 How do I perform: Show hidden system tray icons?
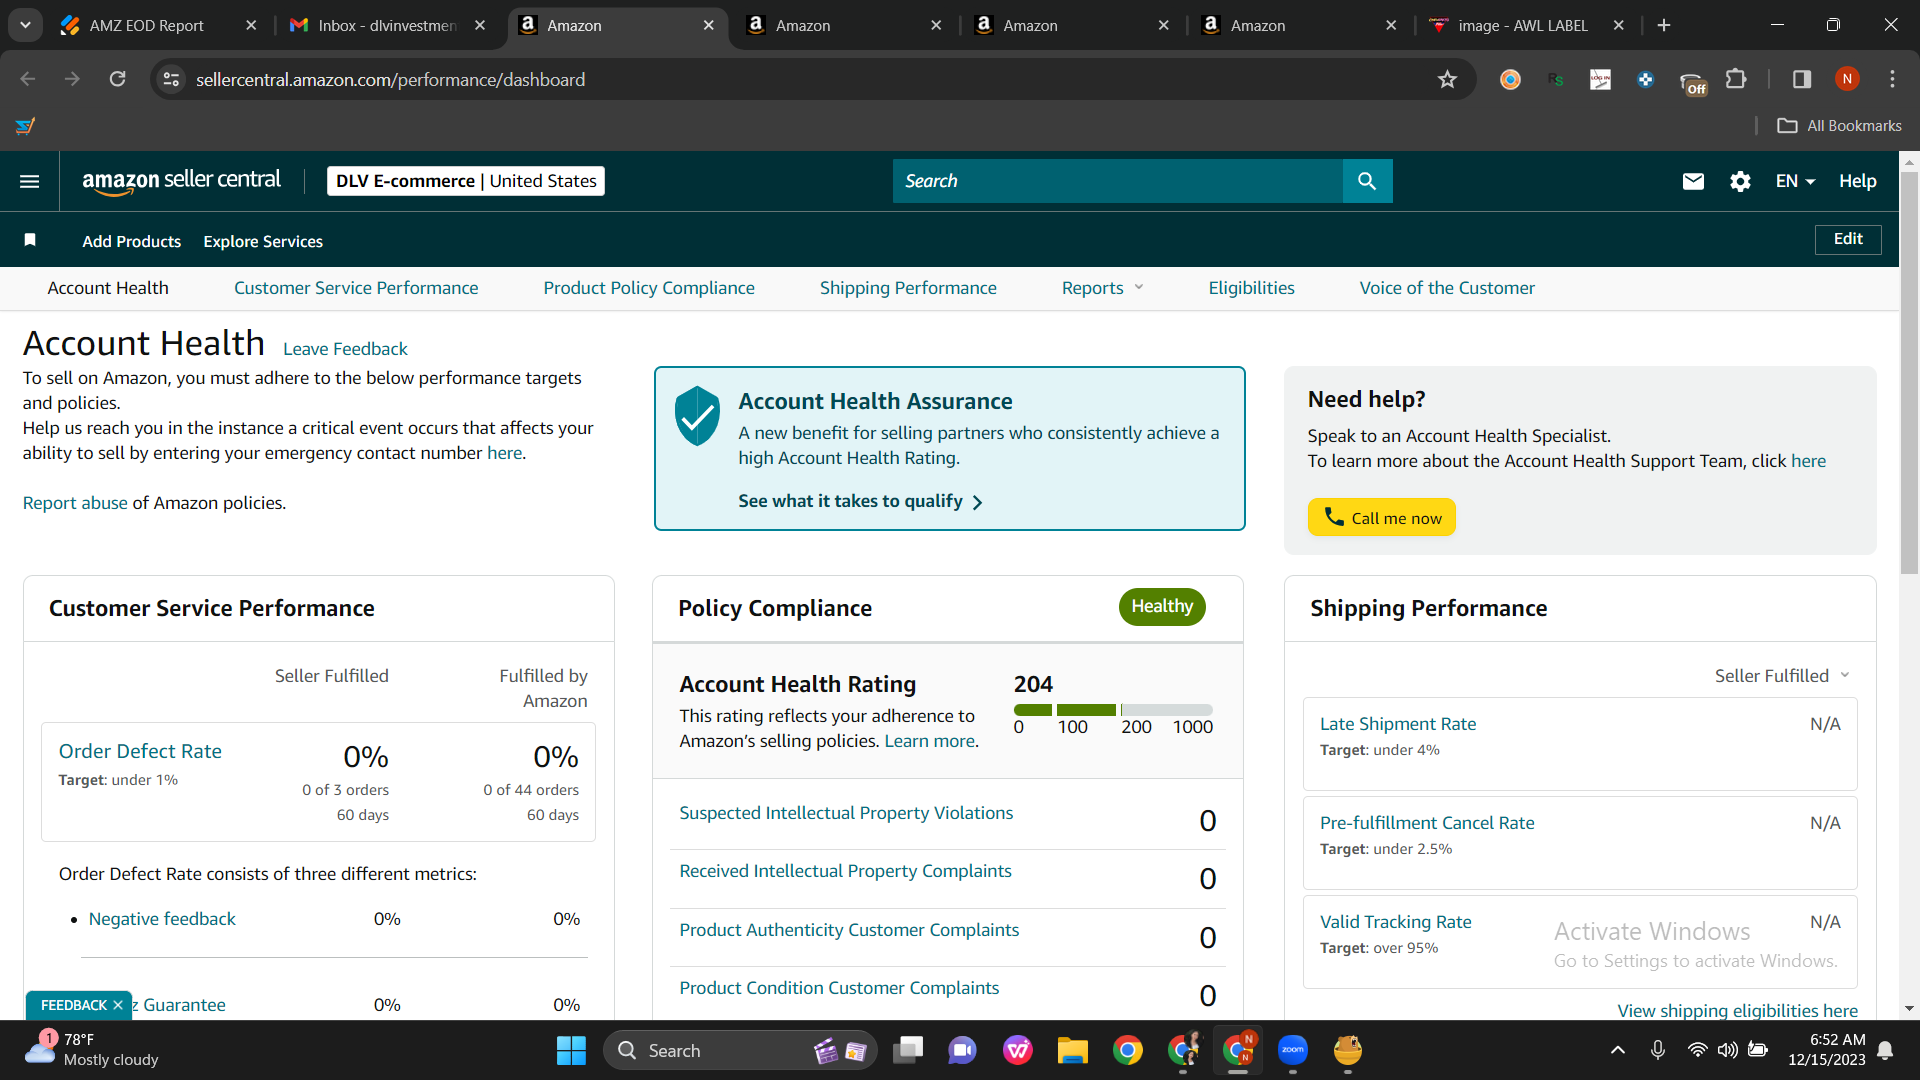point(1617,1050)
